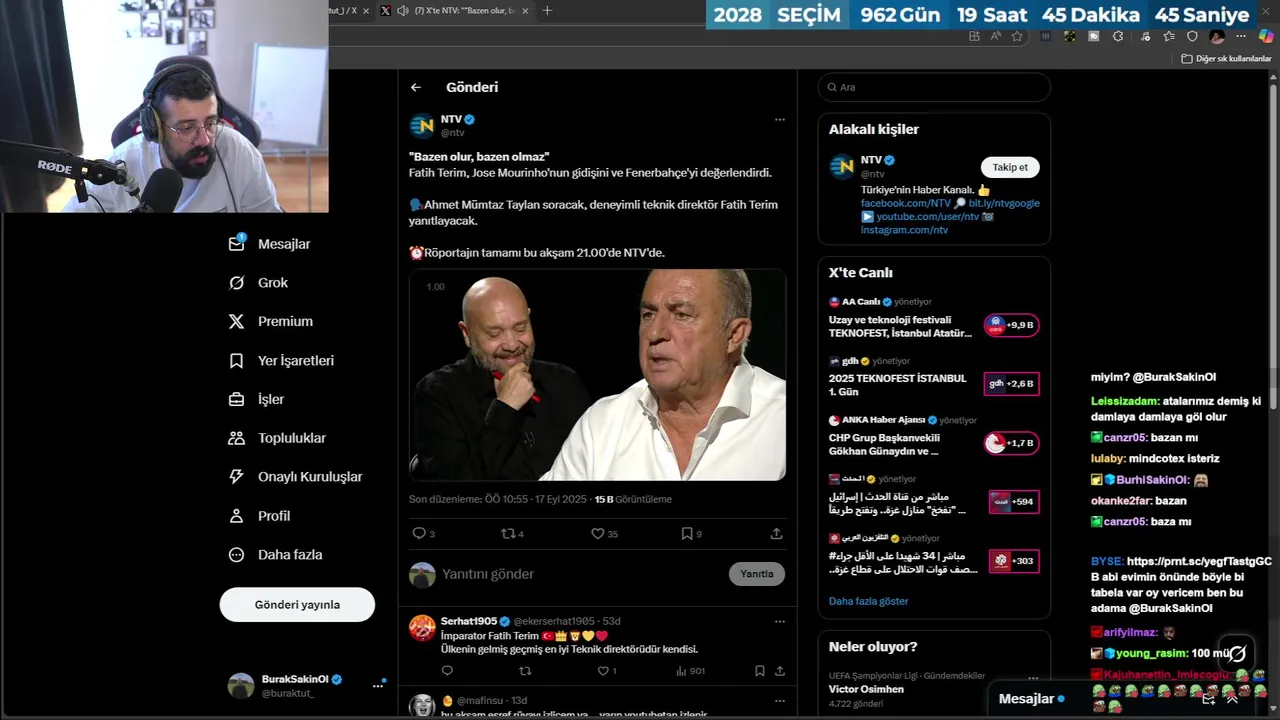Click NTV avatar on the post

coord(422,126)
